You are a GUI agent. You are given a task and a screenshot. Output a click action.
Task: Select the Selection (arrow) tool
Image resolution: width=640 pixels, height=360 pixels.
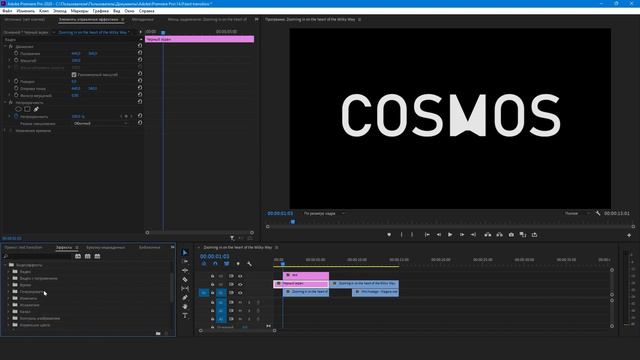(185, 253)
